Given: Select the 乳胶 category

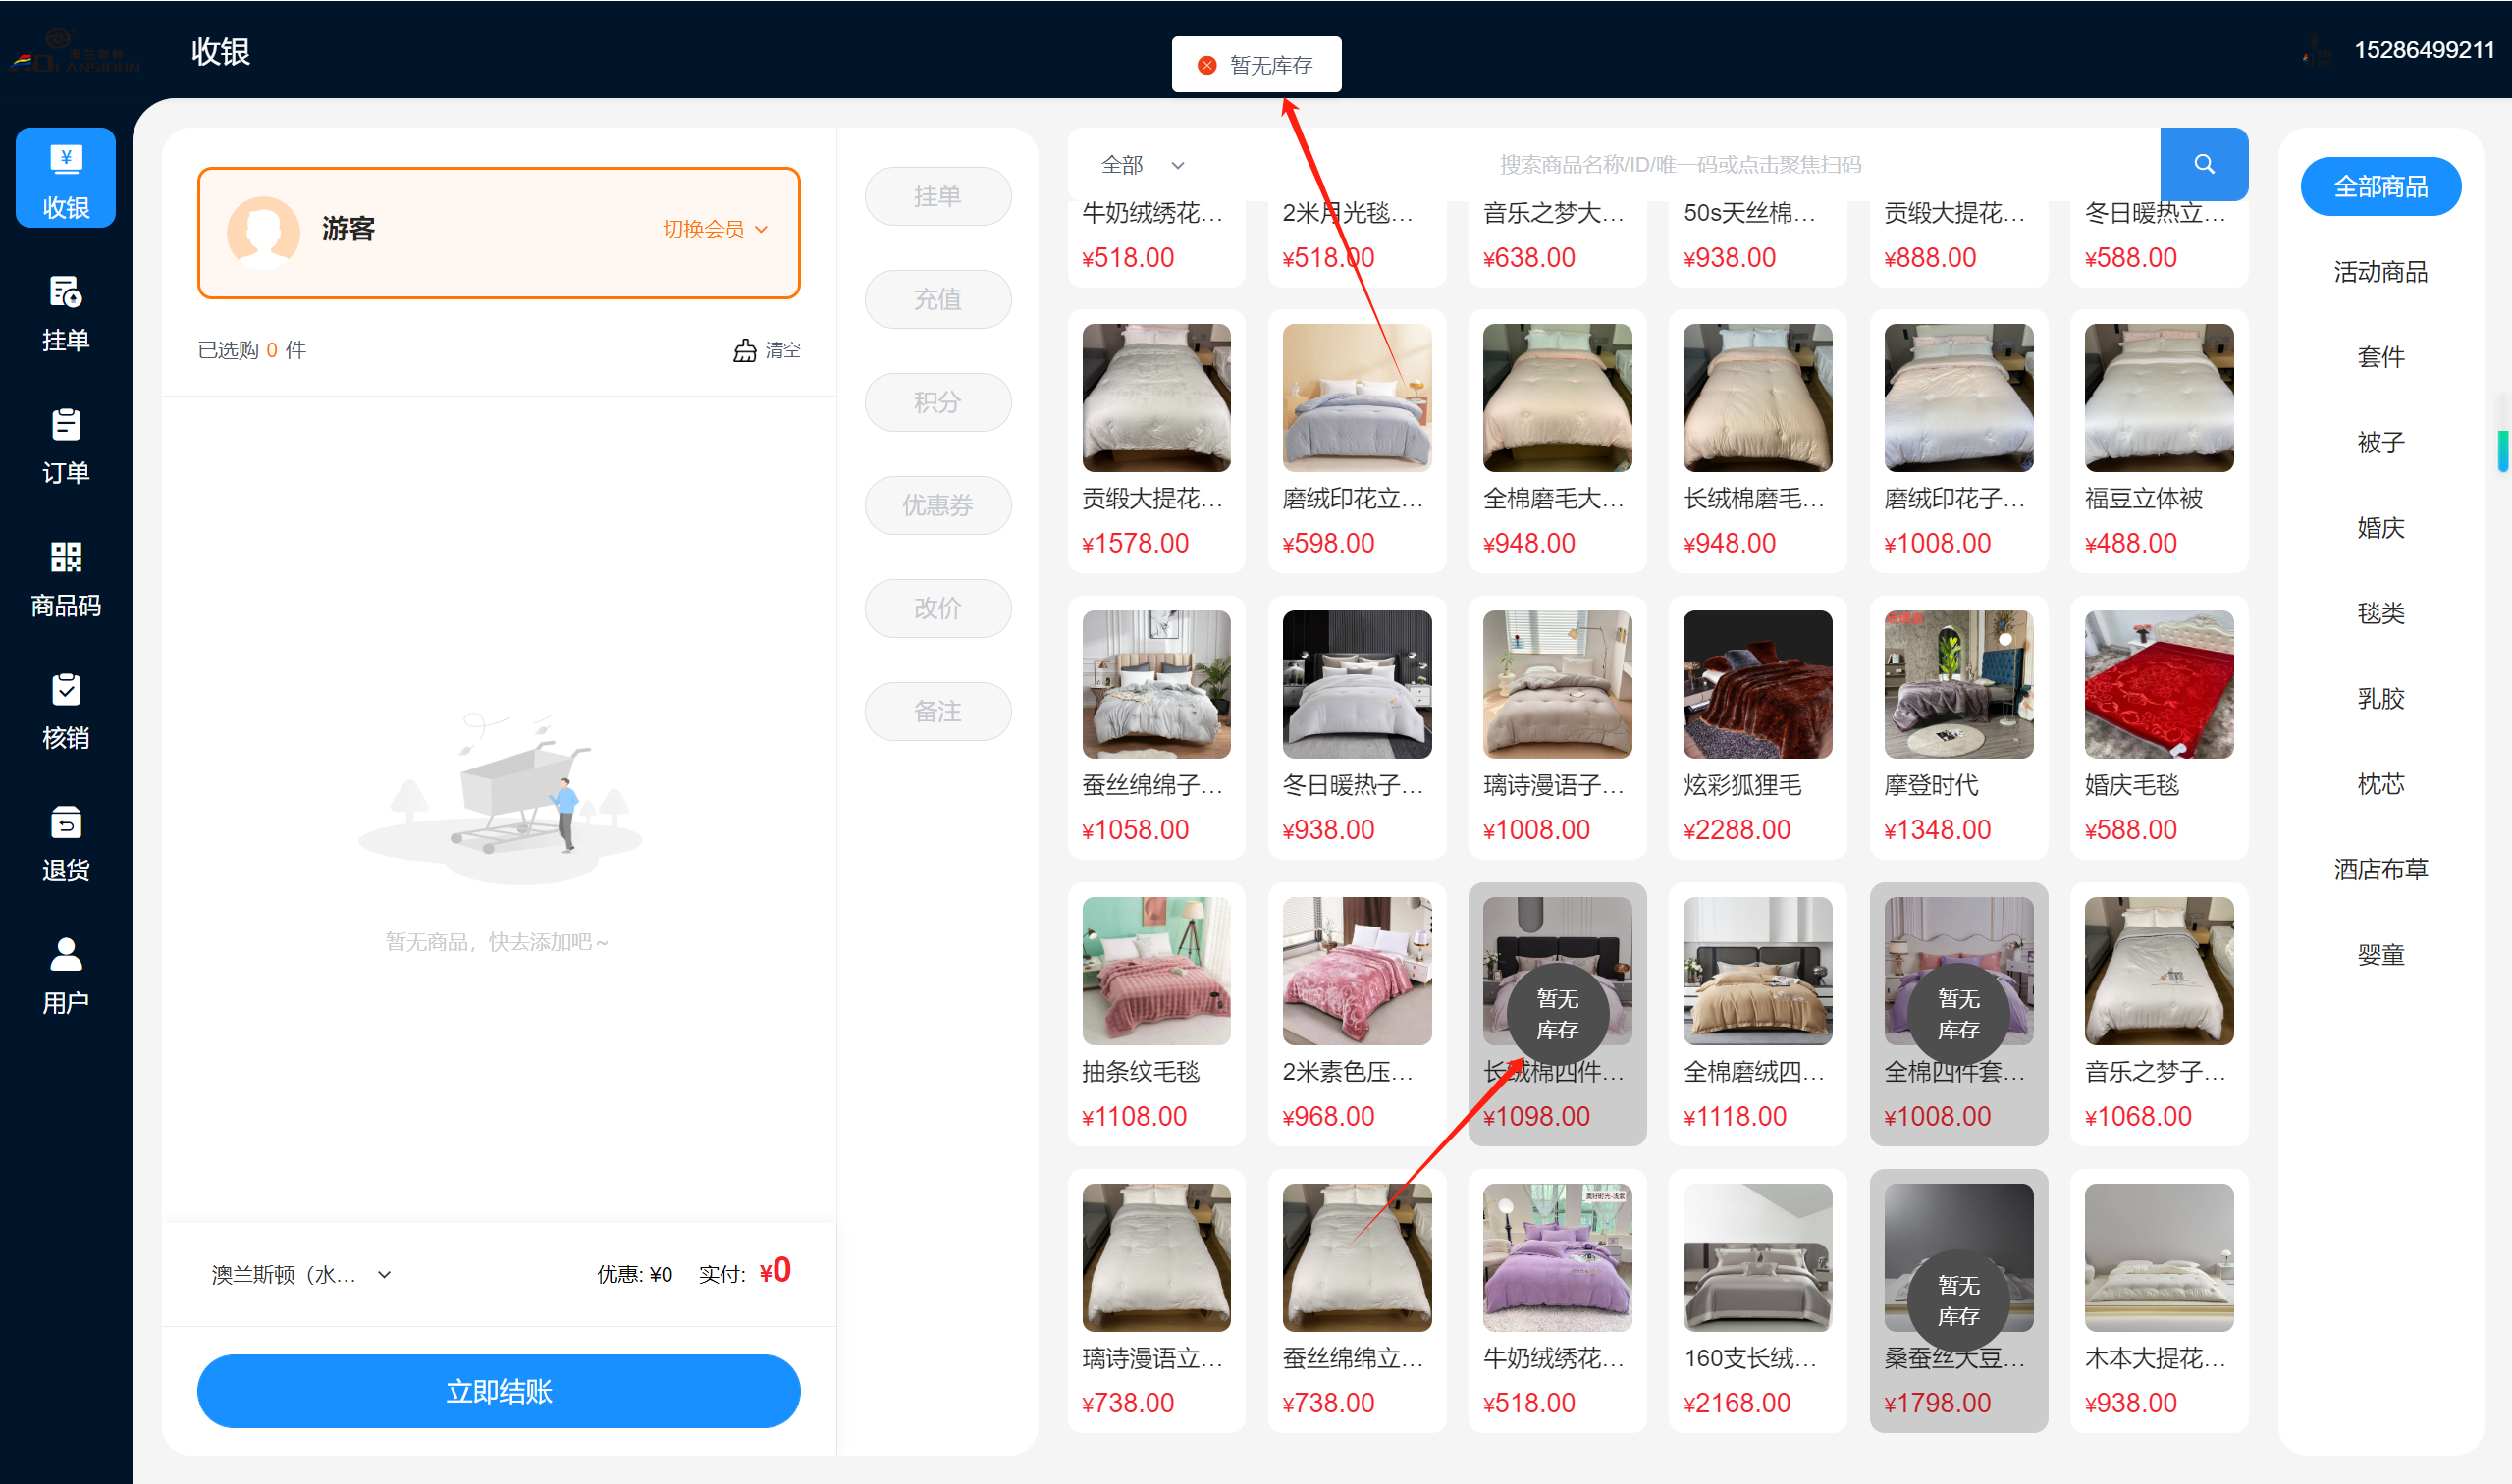Looking at the screenshot, I should [2380, 699].
